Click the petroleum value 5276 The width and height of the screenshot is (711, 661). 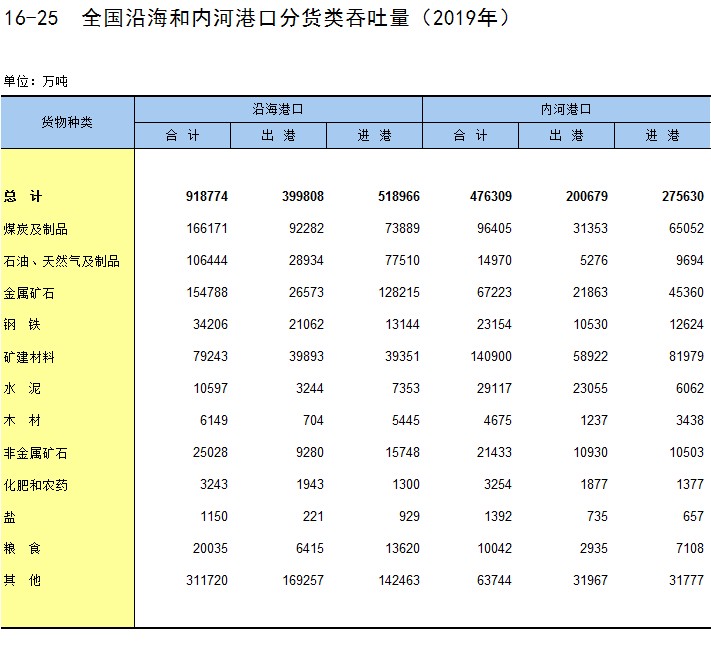[x=594, y=260]
